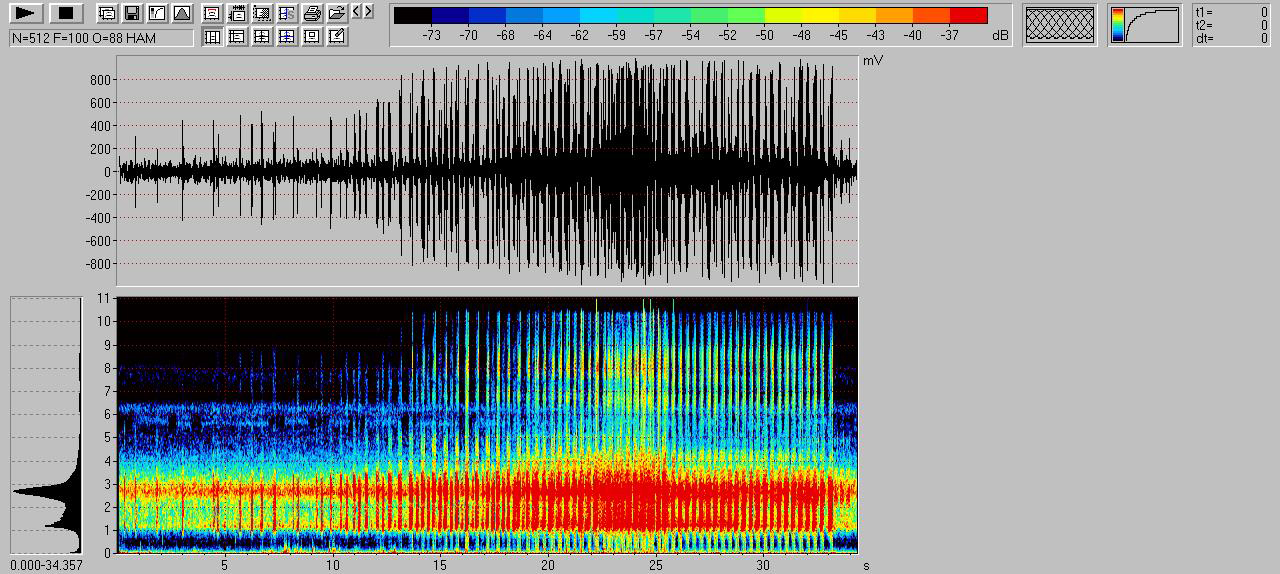Toggle the pressed layout button in second toolbar row
Viewport: 1280px width, 574px height.
point(212,36)
